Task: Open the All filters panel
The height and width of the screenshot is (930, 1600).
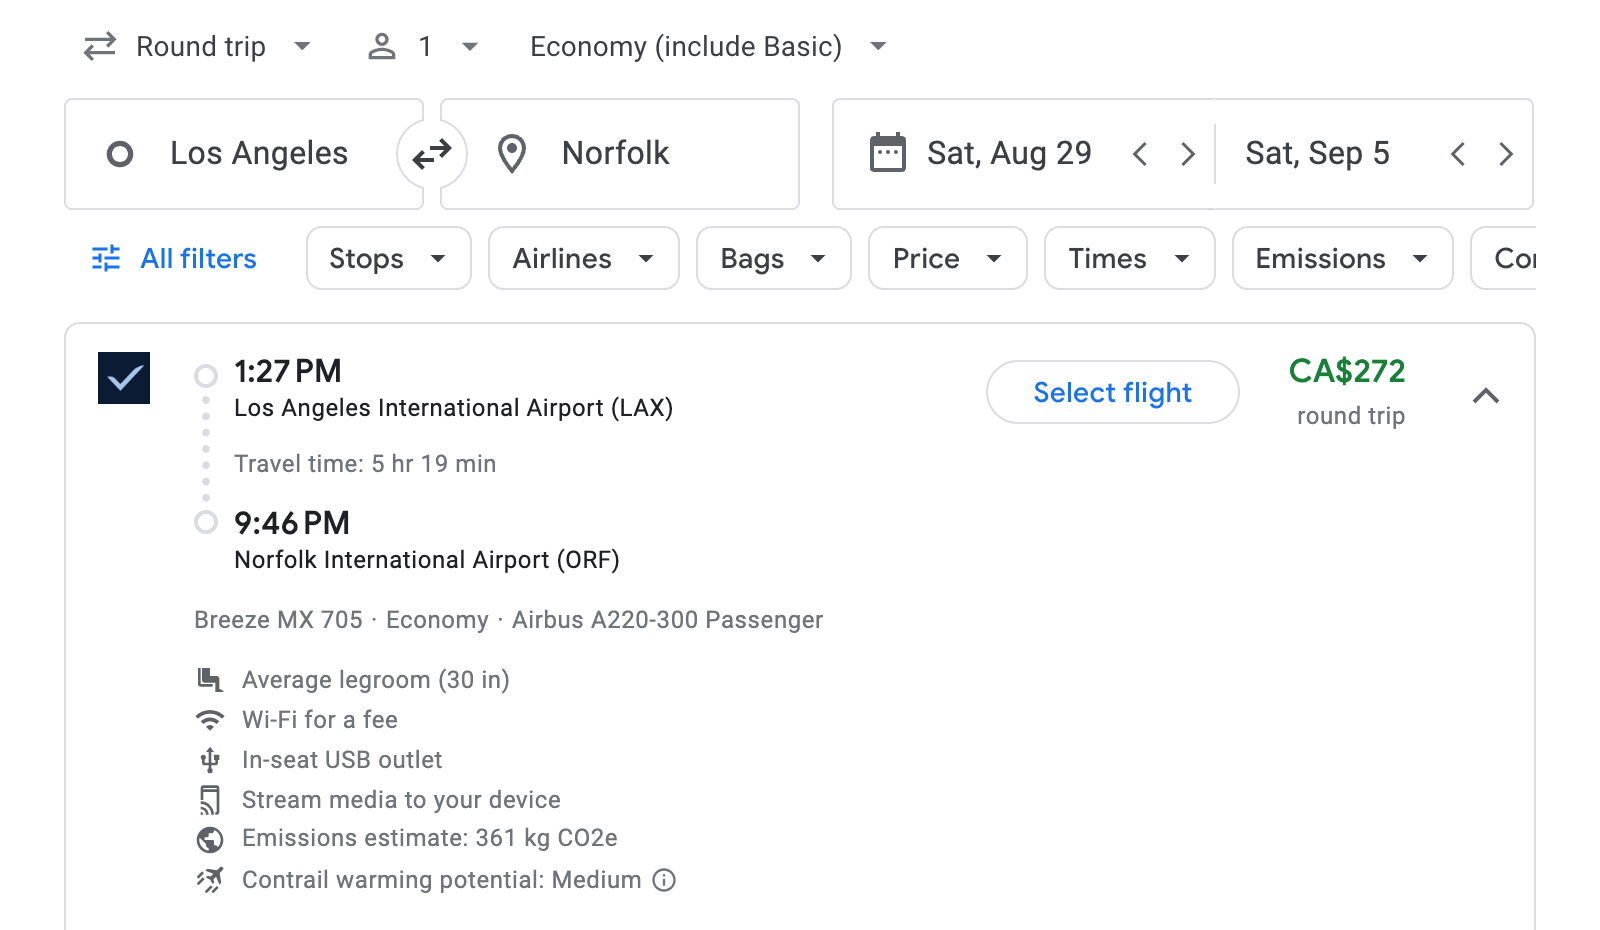Action: (172, 258)
